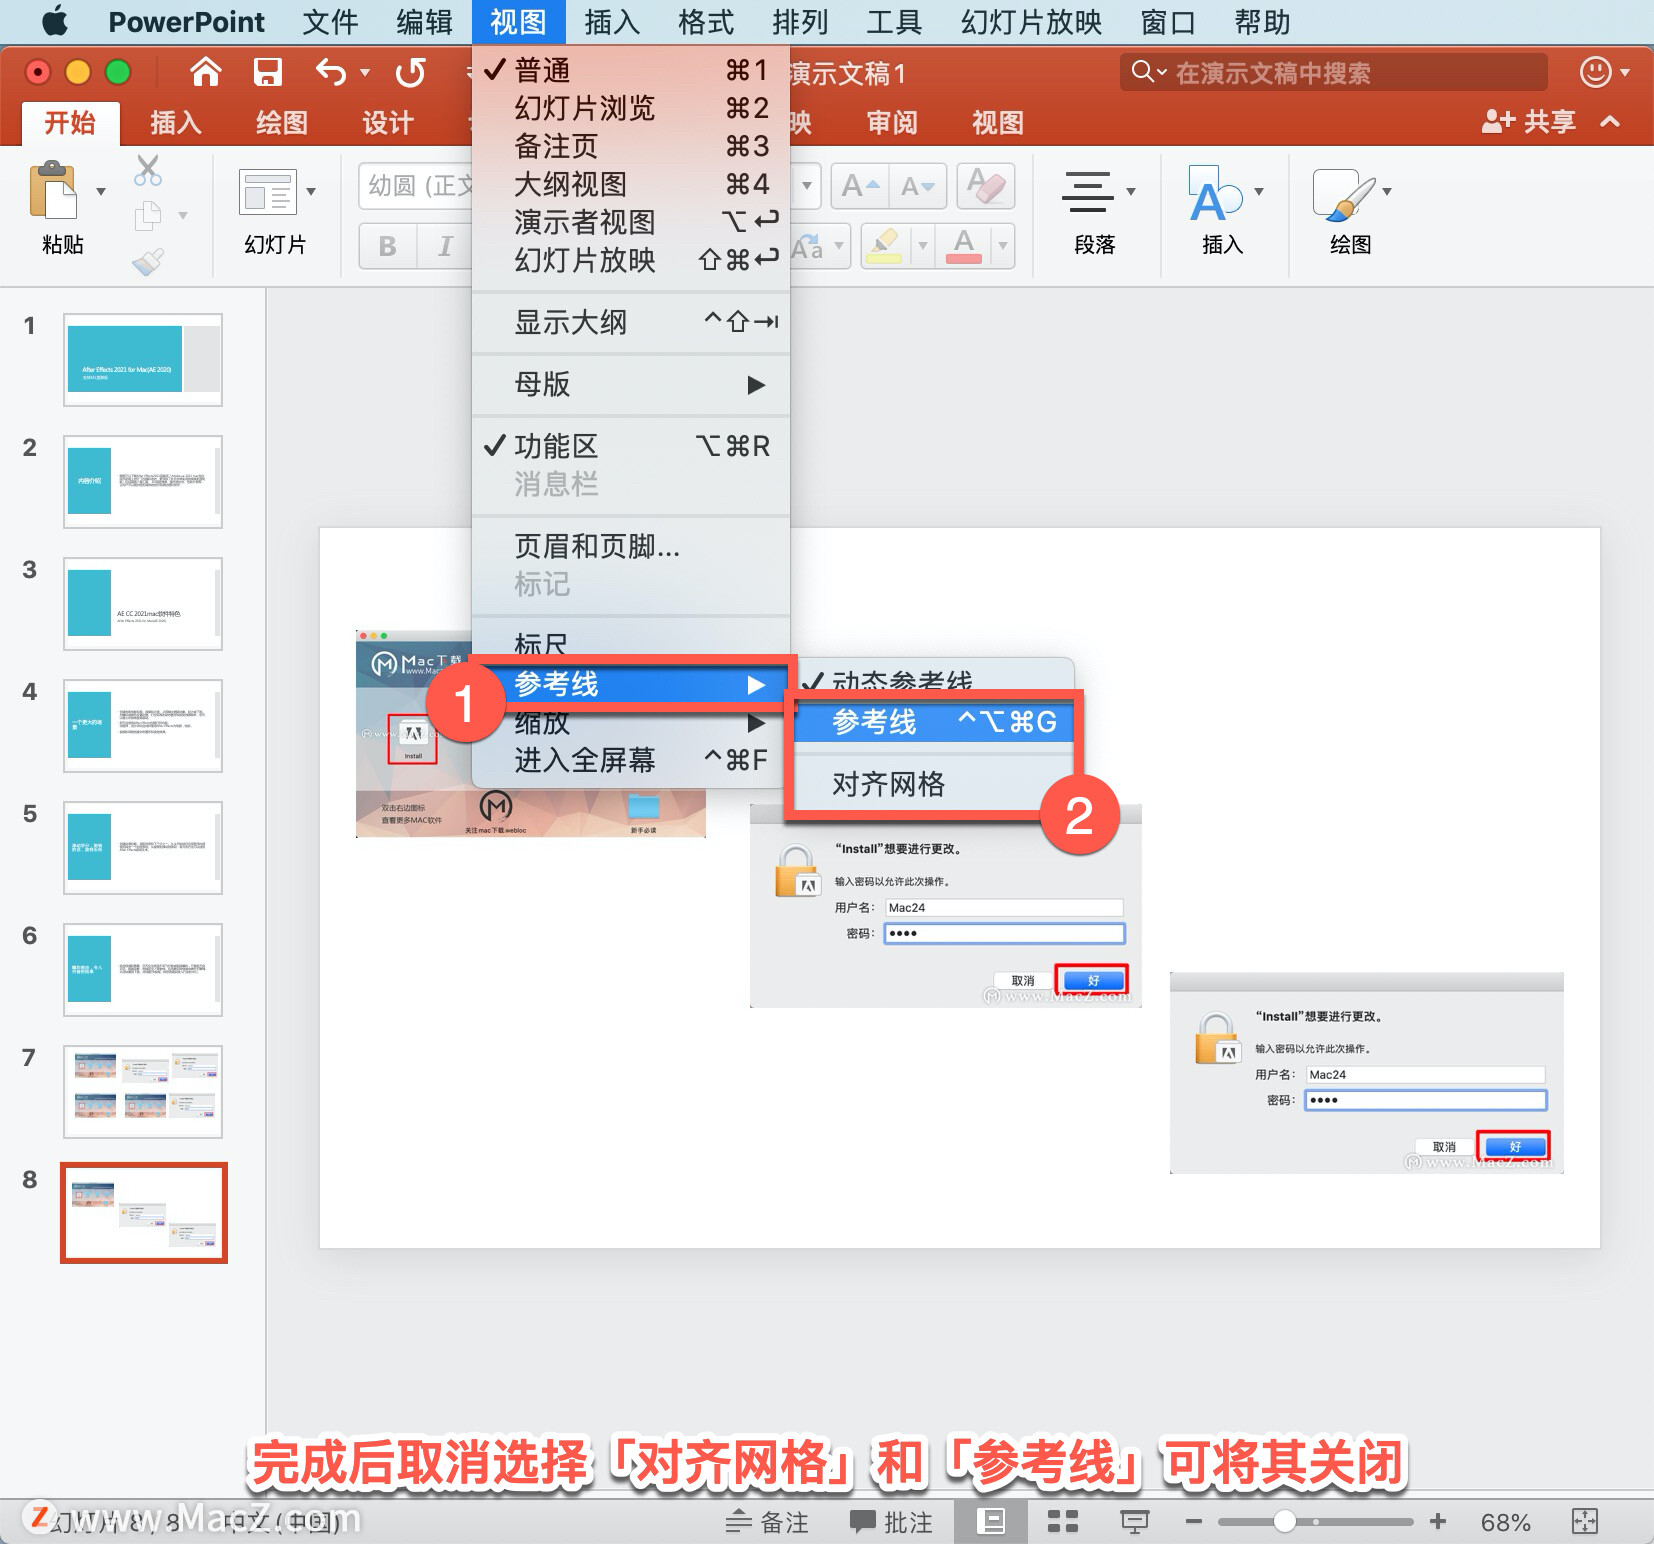Screen dimensions: 1654x1544
Task: Click the Paste clipboard icon
Action: coord(54,190)
